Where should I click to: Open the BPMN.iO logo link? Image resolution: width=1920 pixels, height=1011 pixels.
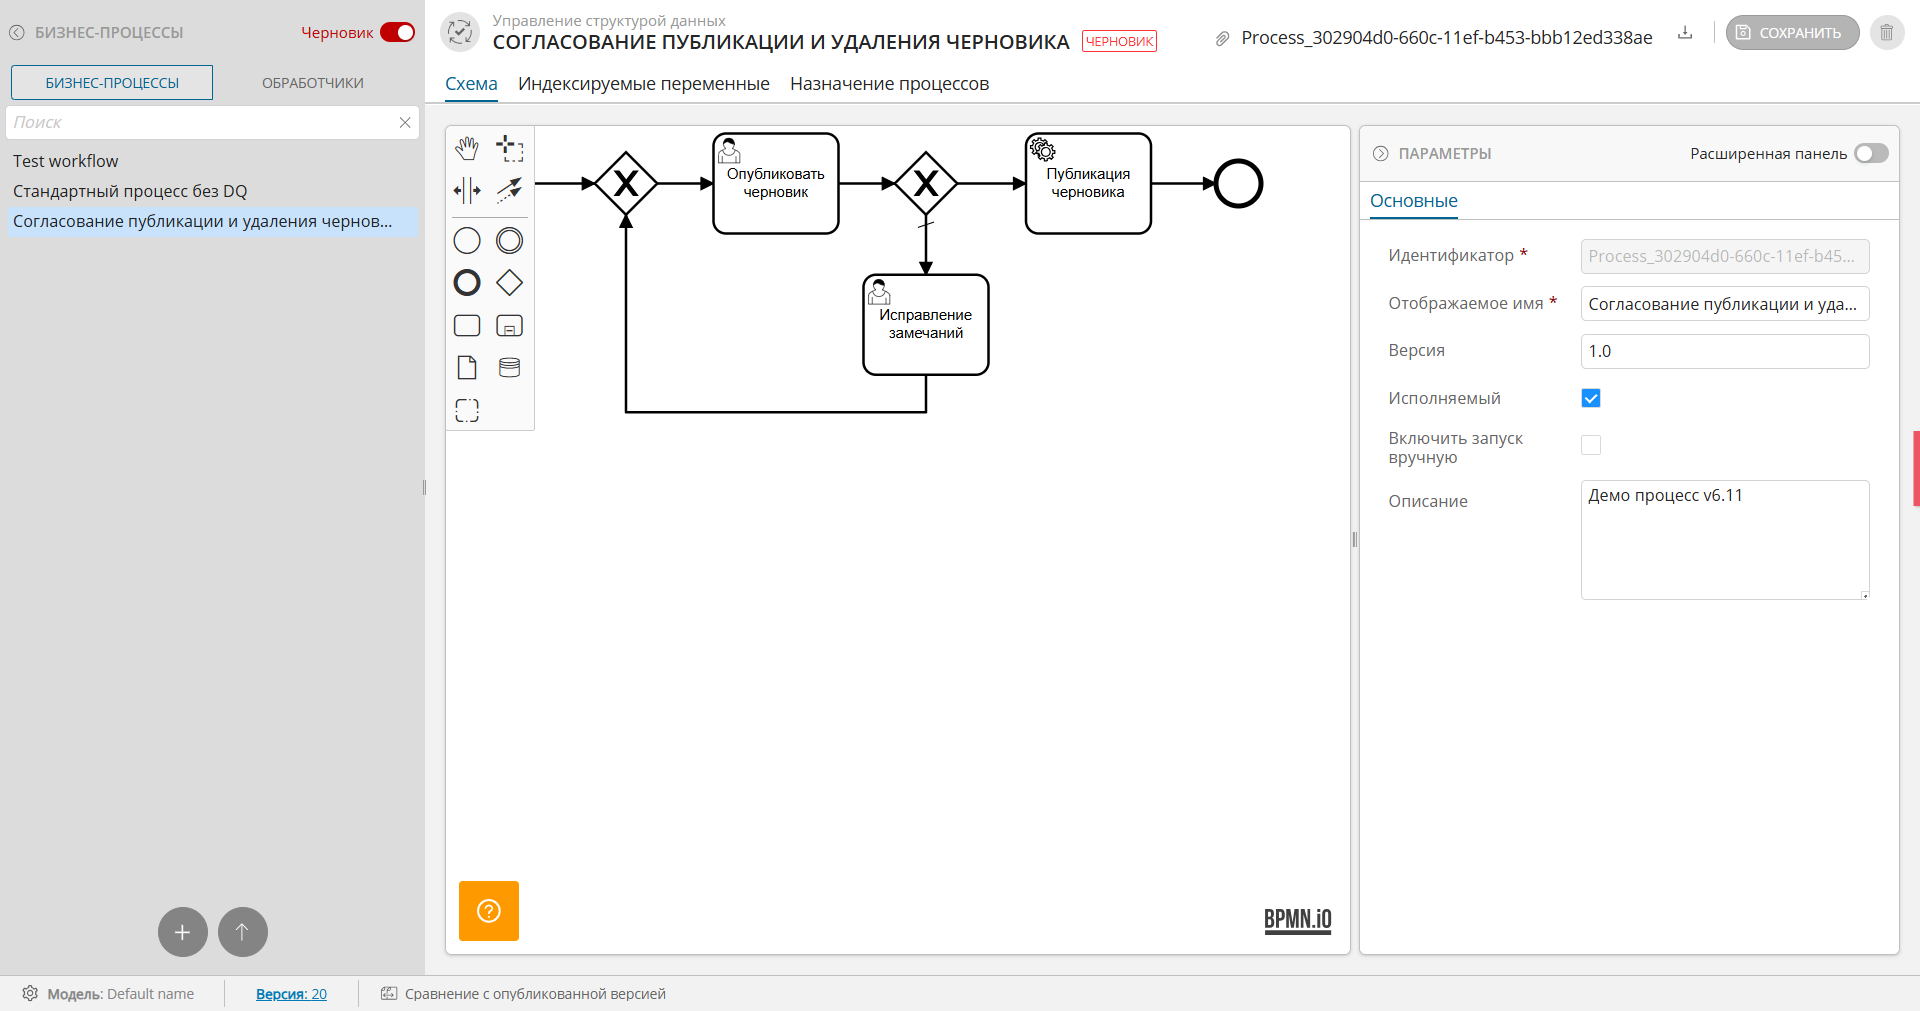pos(1298,920)
